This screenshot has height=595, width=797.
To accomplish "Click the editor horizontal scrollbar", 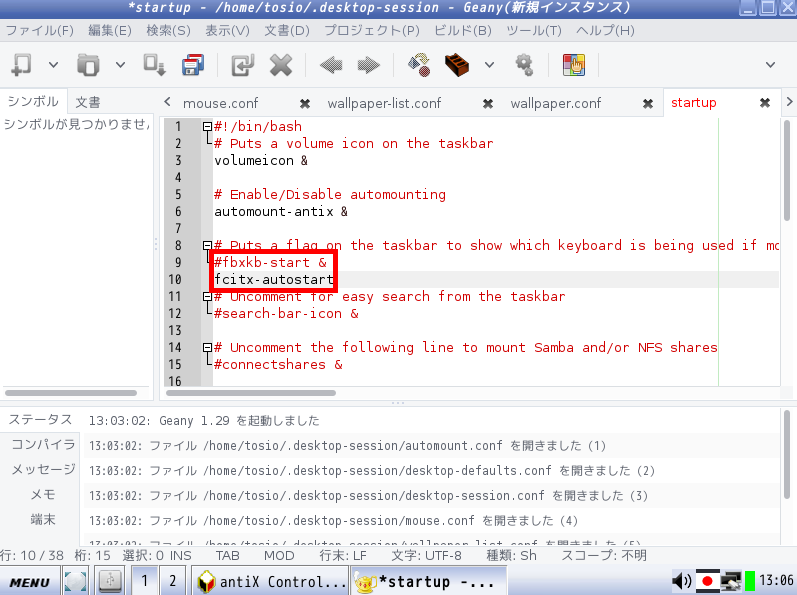I will 251,393.
